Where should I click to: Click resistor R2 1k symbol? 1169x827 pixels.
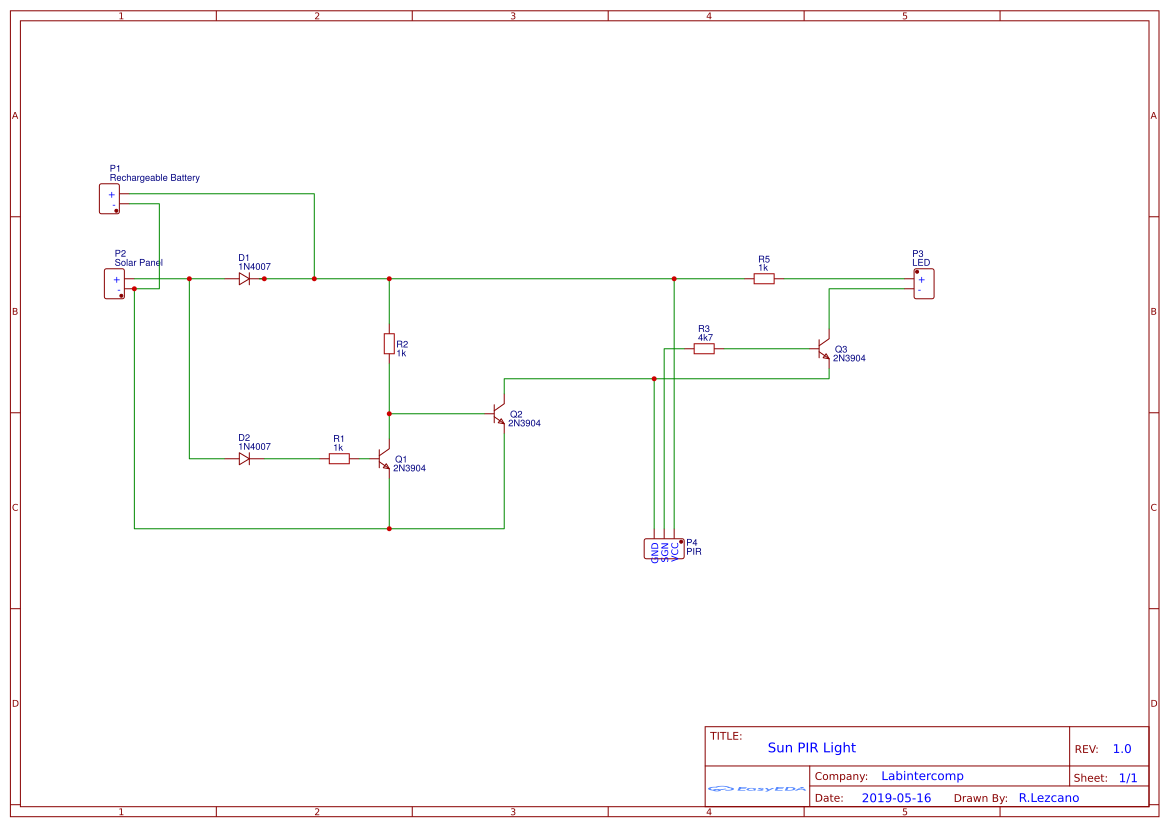[x=389, y=344]
